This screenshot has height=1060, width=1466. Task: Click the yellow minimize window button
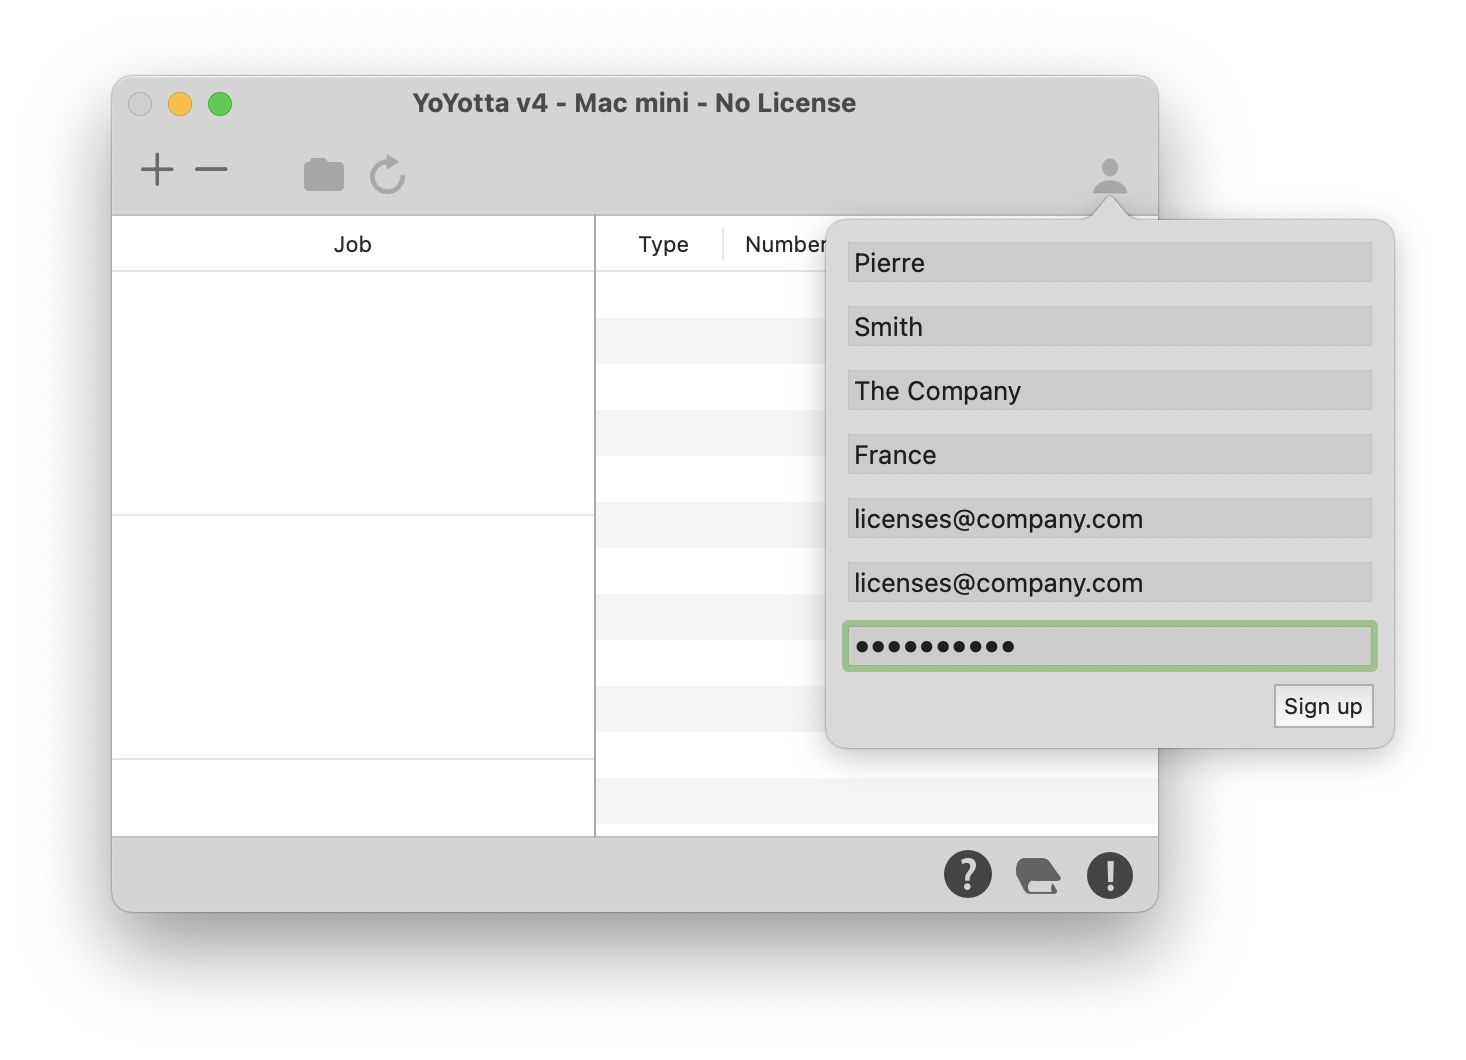(180, 104)
